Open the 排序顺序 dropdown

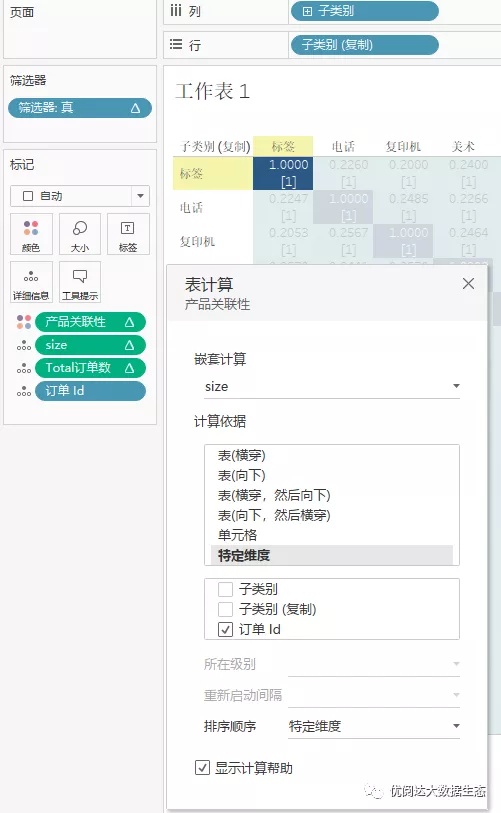click(374, 726)
